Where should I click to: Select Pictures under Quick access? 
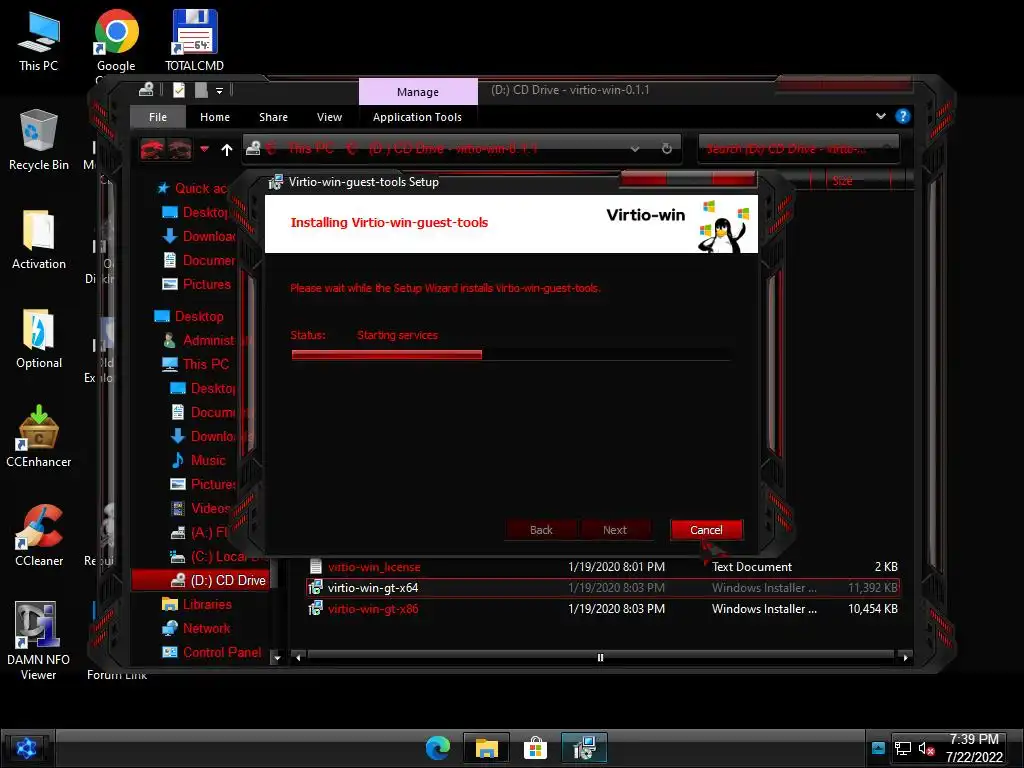pos(197,284)
